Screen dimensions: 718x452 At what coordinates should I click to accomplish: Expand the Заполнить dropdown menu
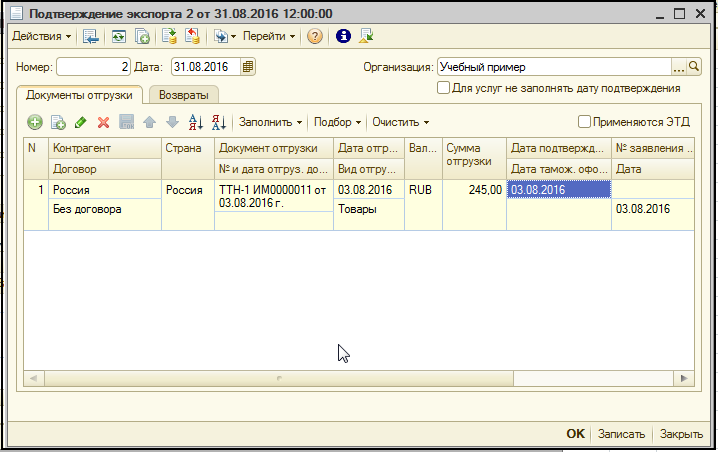[x=272, y=122]
